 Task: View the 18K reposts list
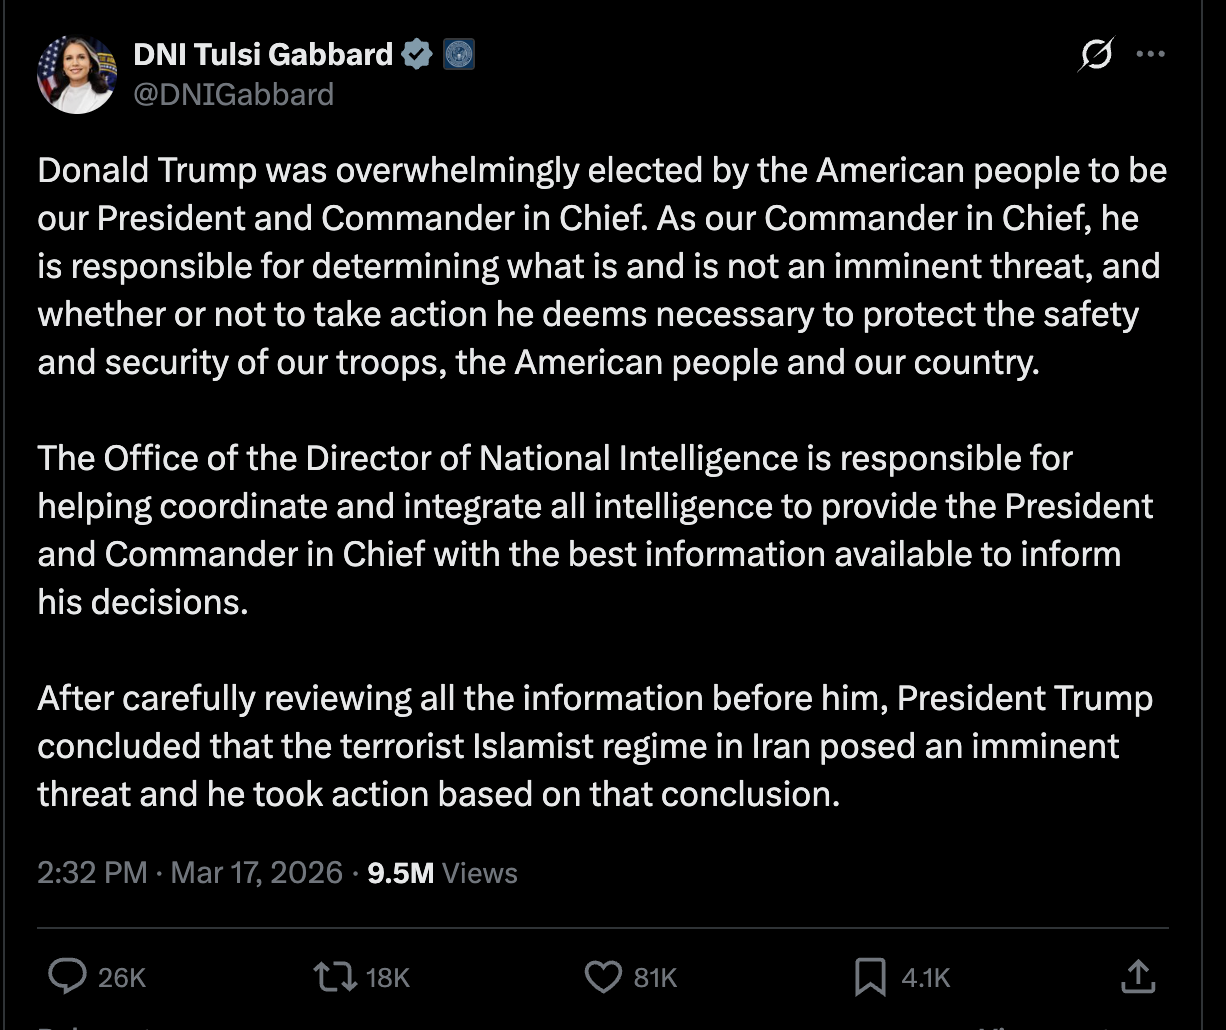[x=387, y=977]
